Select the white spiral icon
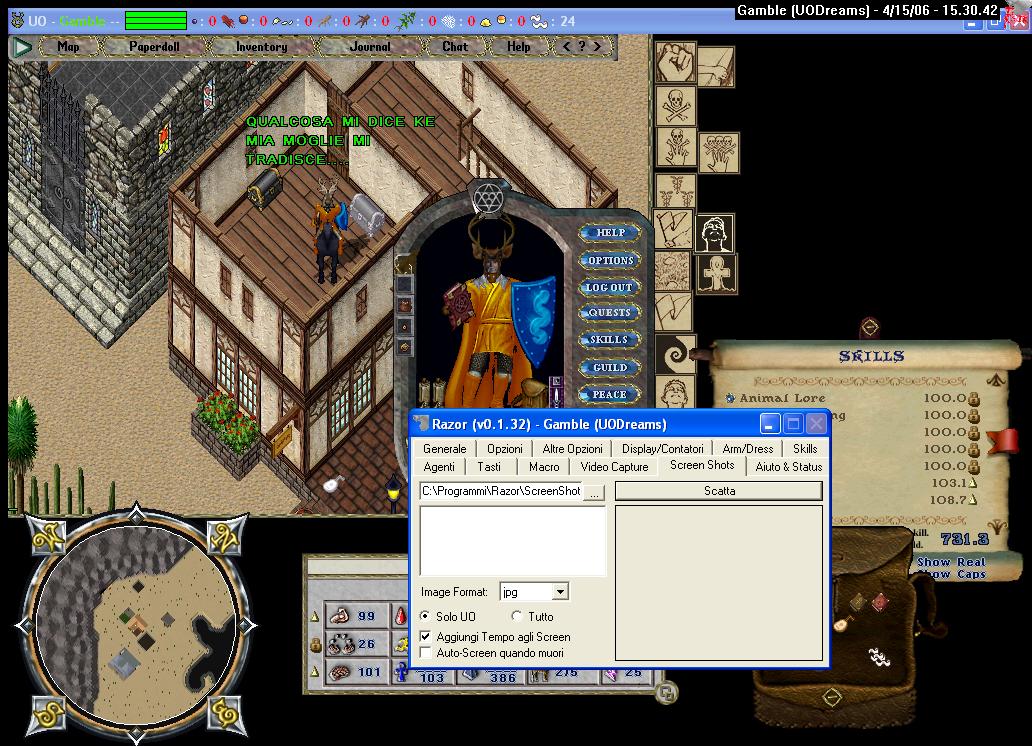 [x=675, y=354]
